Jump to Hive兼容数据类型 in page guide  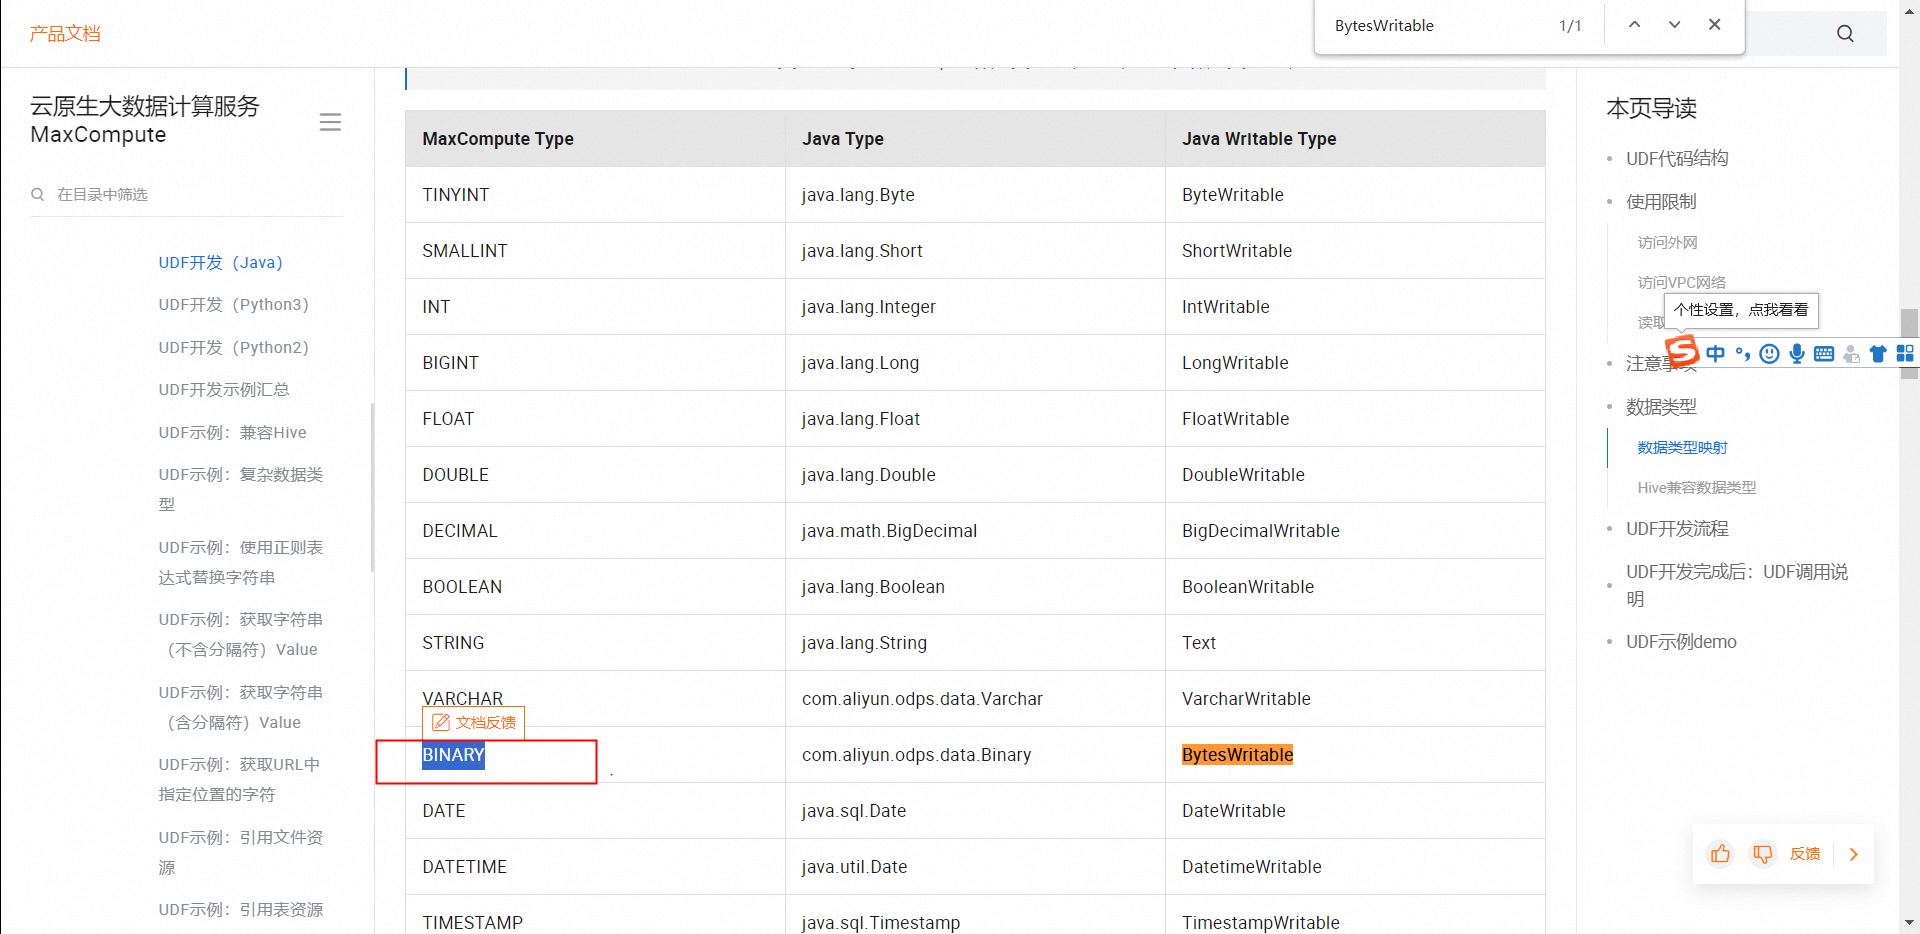coord(1697,487)
